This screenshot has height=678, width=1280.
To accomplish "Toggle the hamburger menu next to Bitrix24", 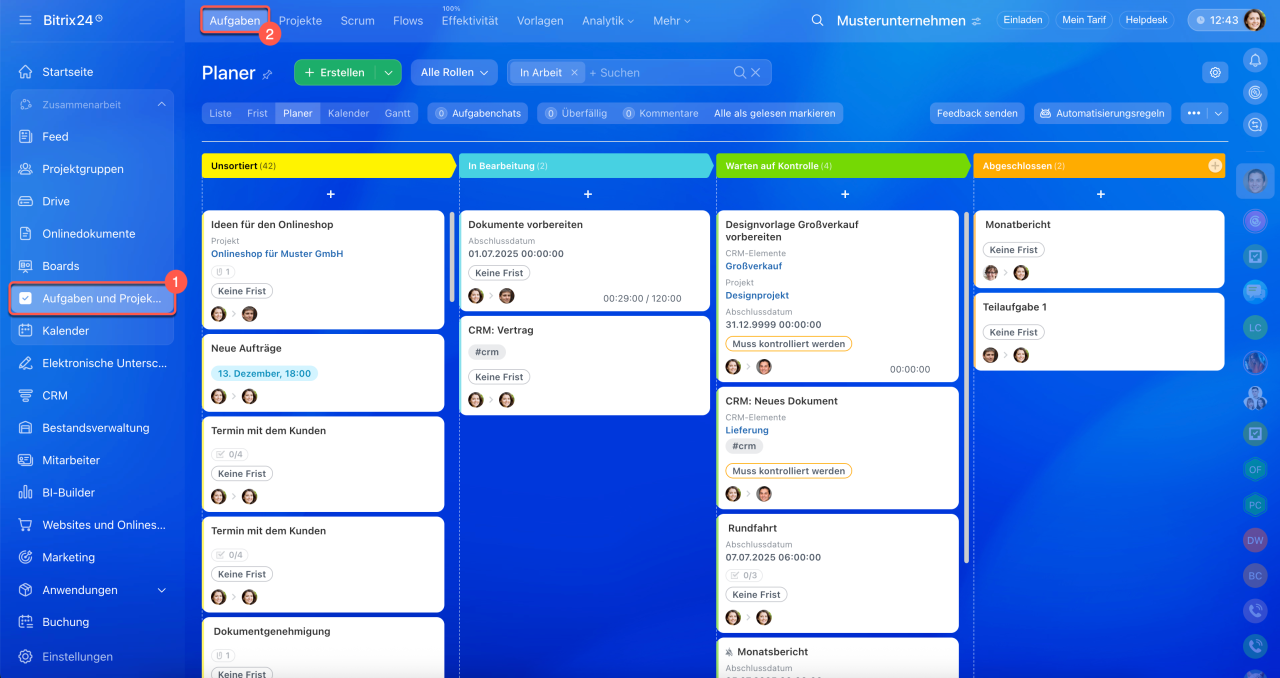I will point(25,20).
